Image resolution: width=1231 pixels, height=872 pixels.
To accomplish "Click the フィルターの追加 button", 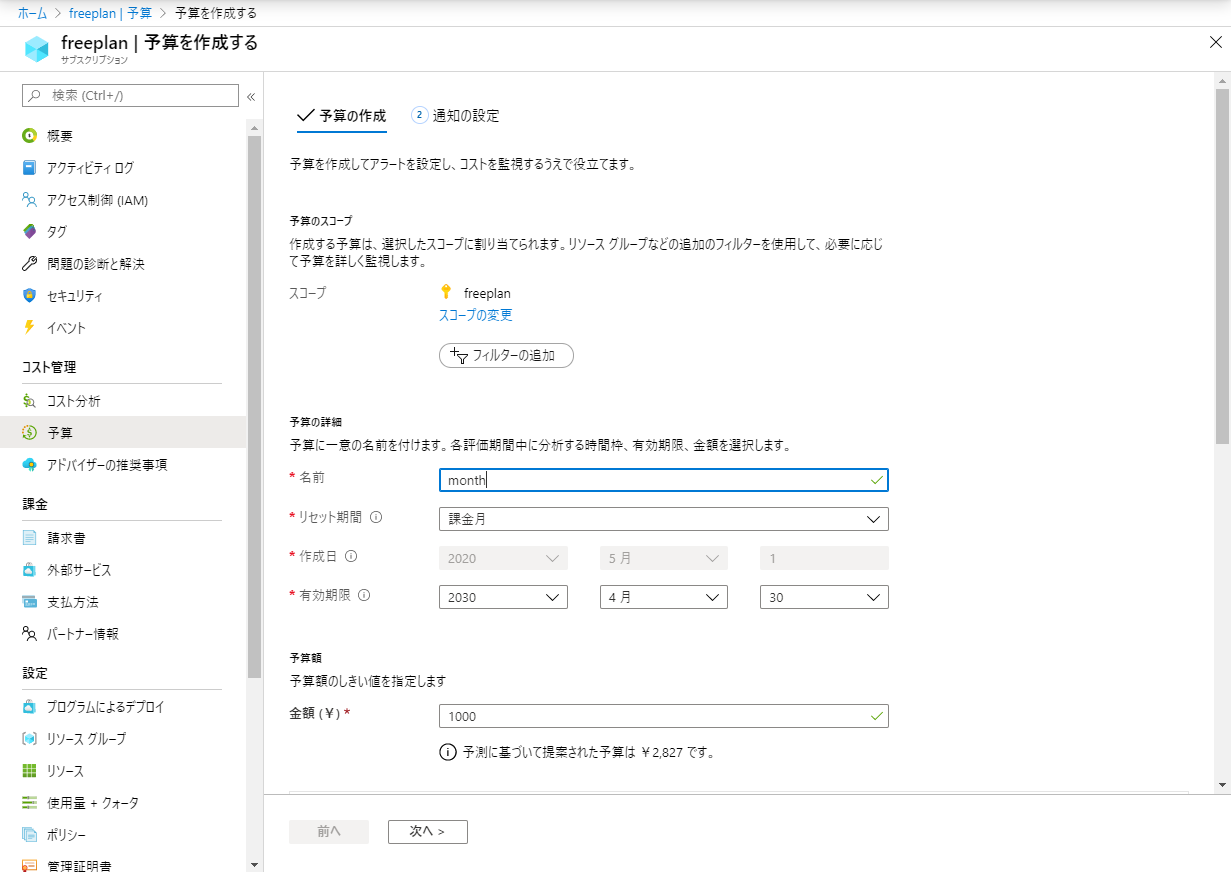I will (506, 355).
